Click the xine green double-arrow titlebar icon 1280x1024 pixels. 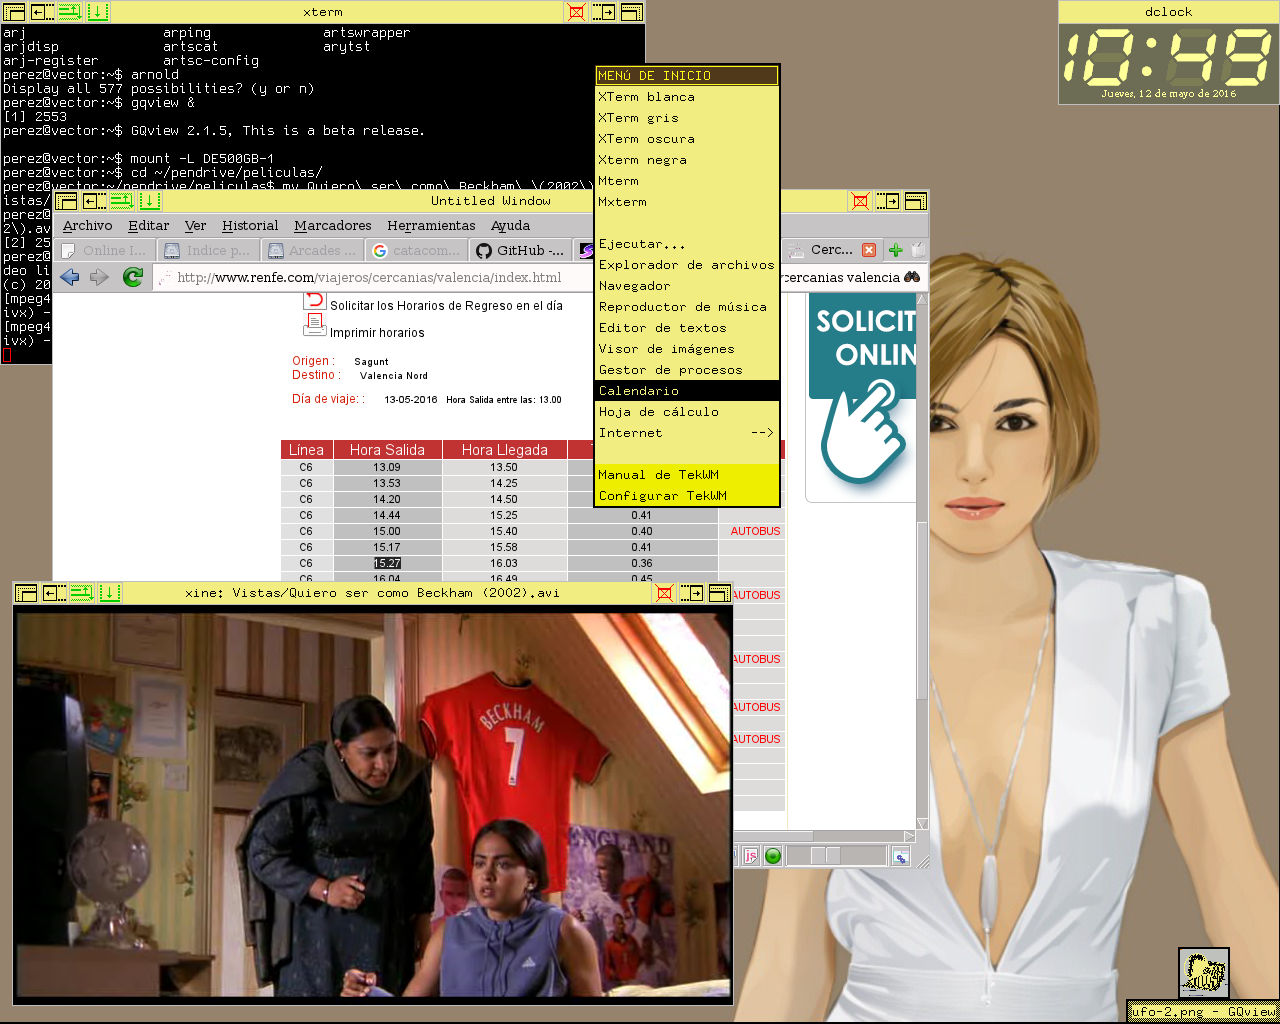point(82,593)
